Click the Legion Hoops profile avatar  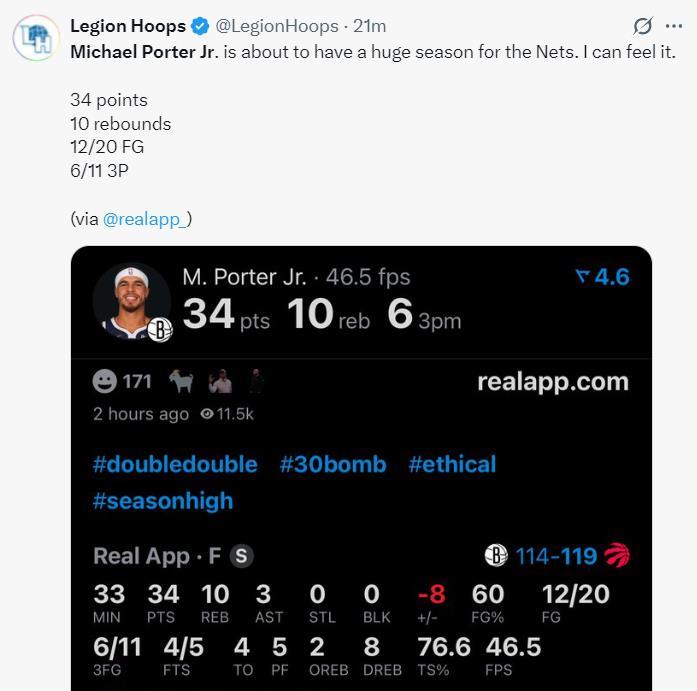click(x=36, y=38)
